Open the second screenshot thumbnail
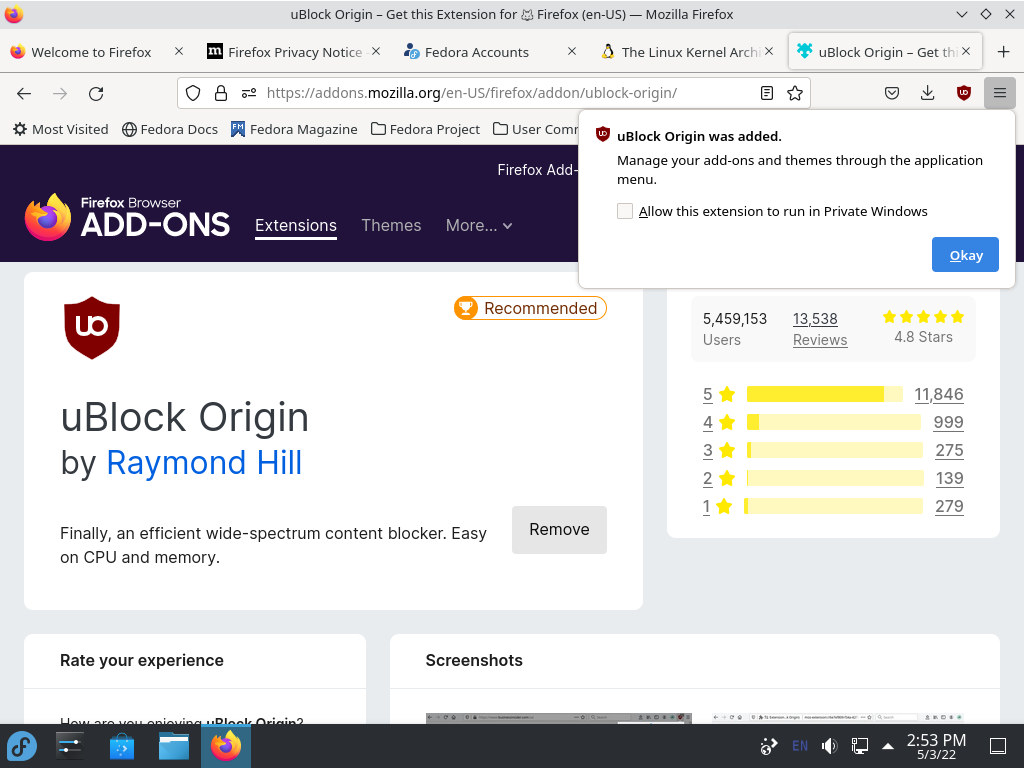 coord(838,718)
